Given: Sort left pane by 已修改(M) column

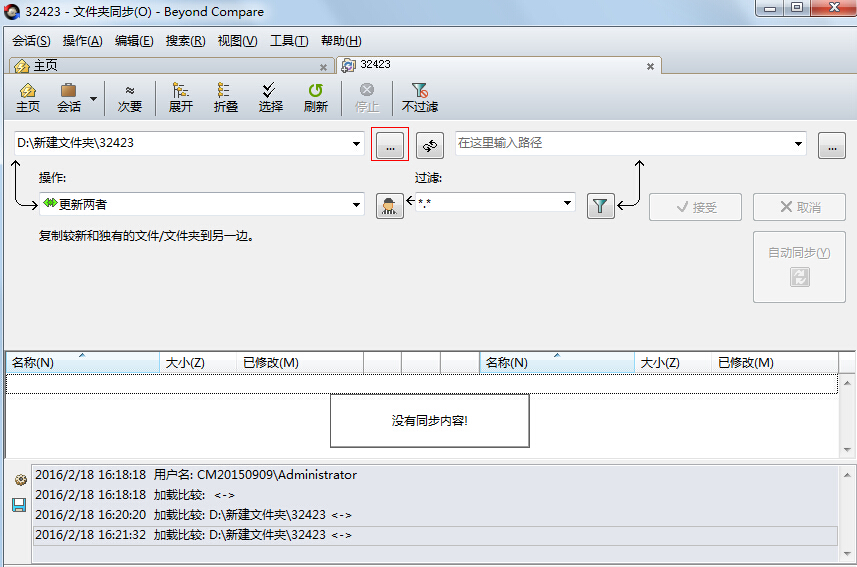Looking at the screenshot, I should (300, 363).
